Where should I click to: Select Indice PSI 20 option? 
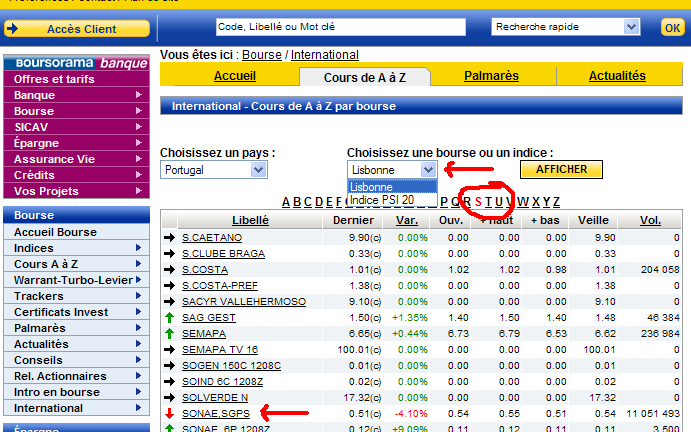(392, 200)
